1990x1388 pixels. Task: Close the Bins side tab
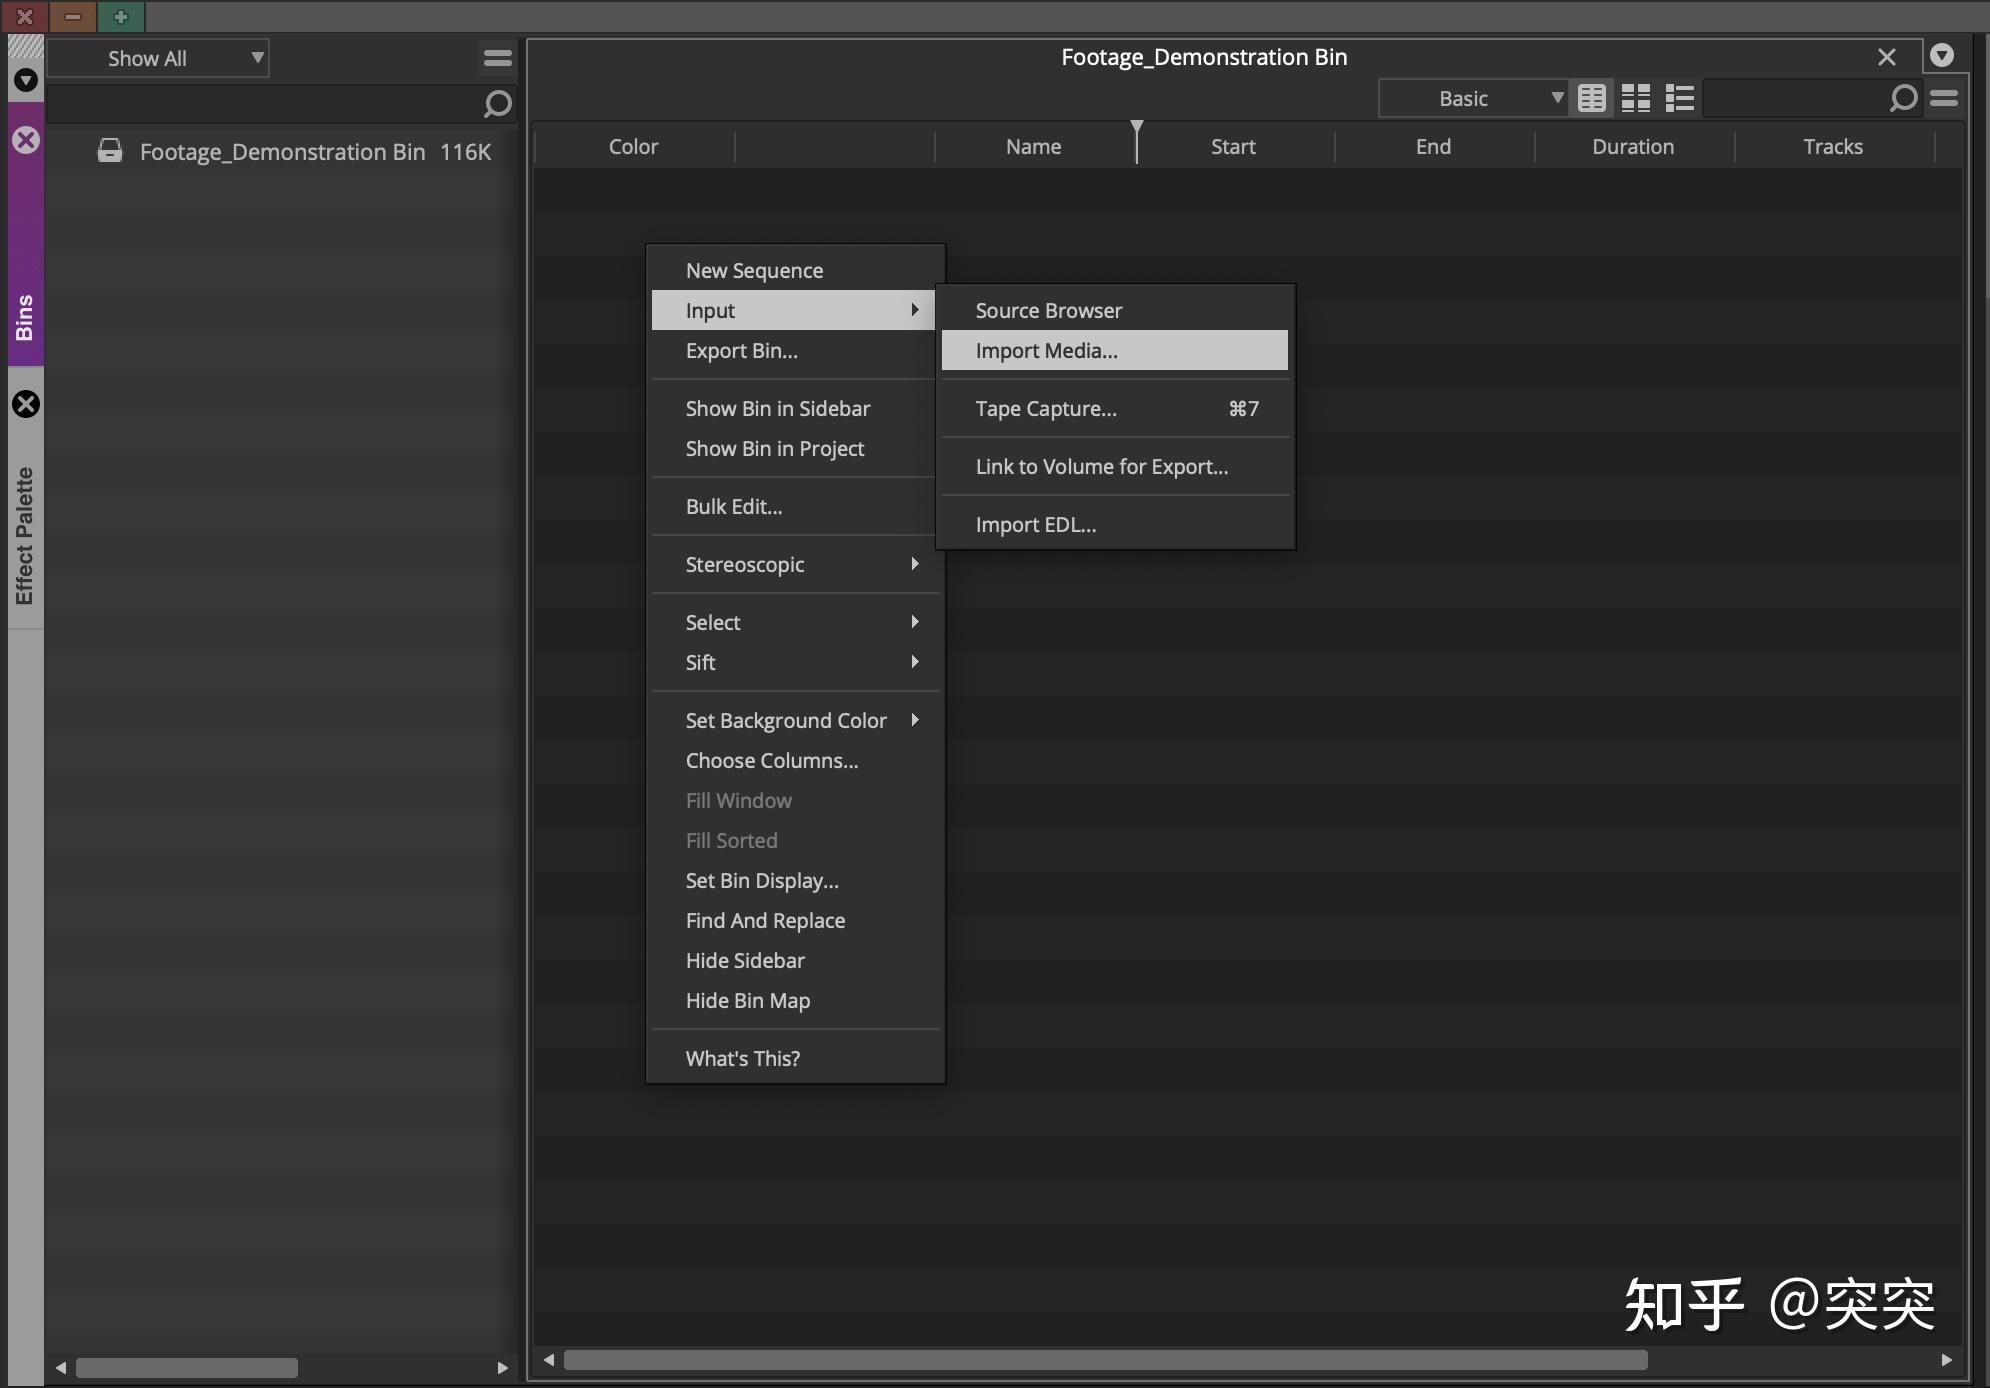[26, 140]
